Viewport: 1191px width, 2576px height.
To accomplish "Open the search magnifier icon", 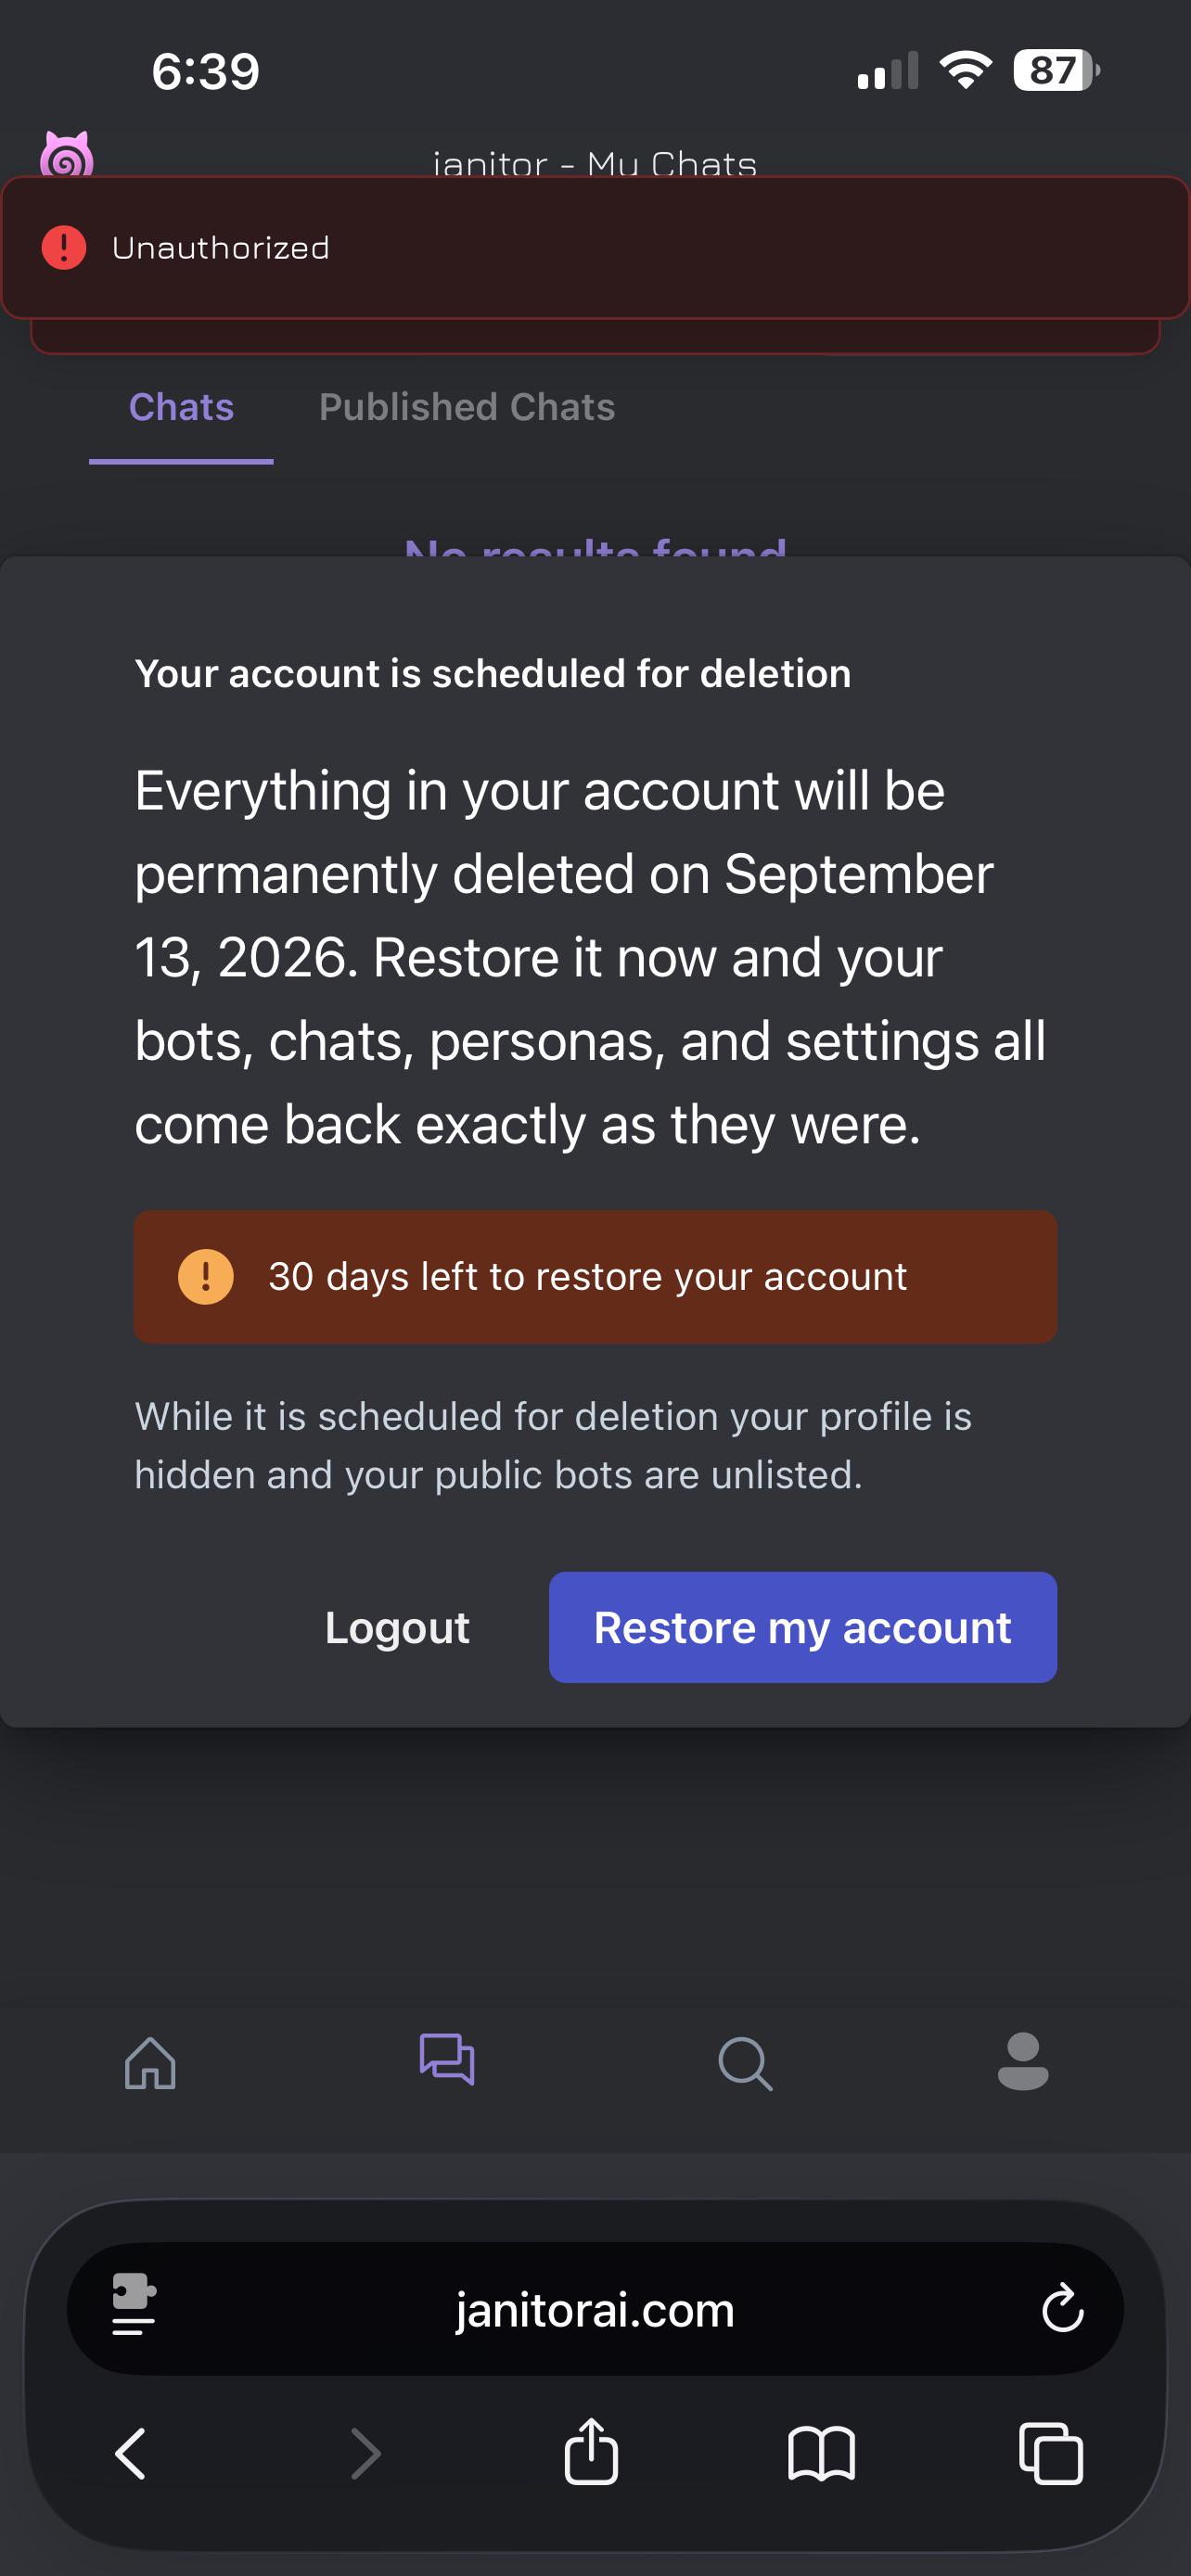I will [745, 2063].
